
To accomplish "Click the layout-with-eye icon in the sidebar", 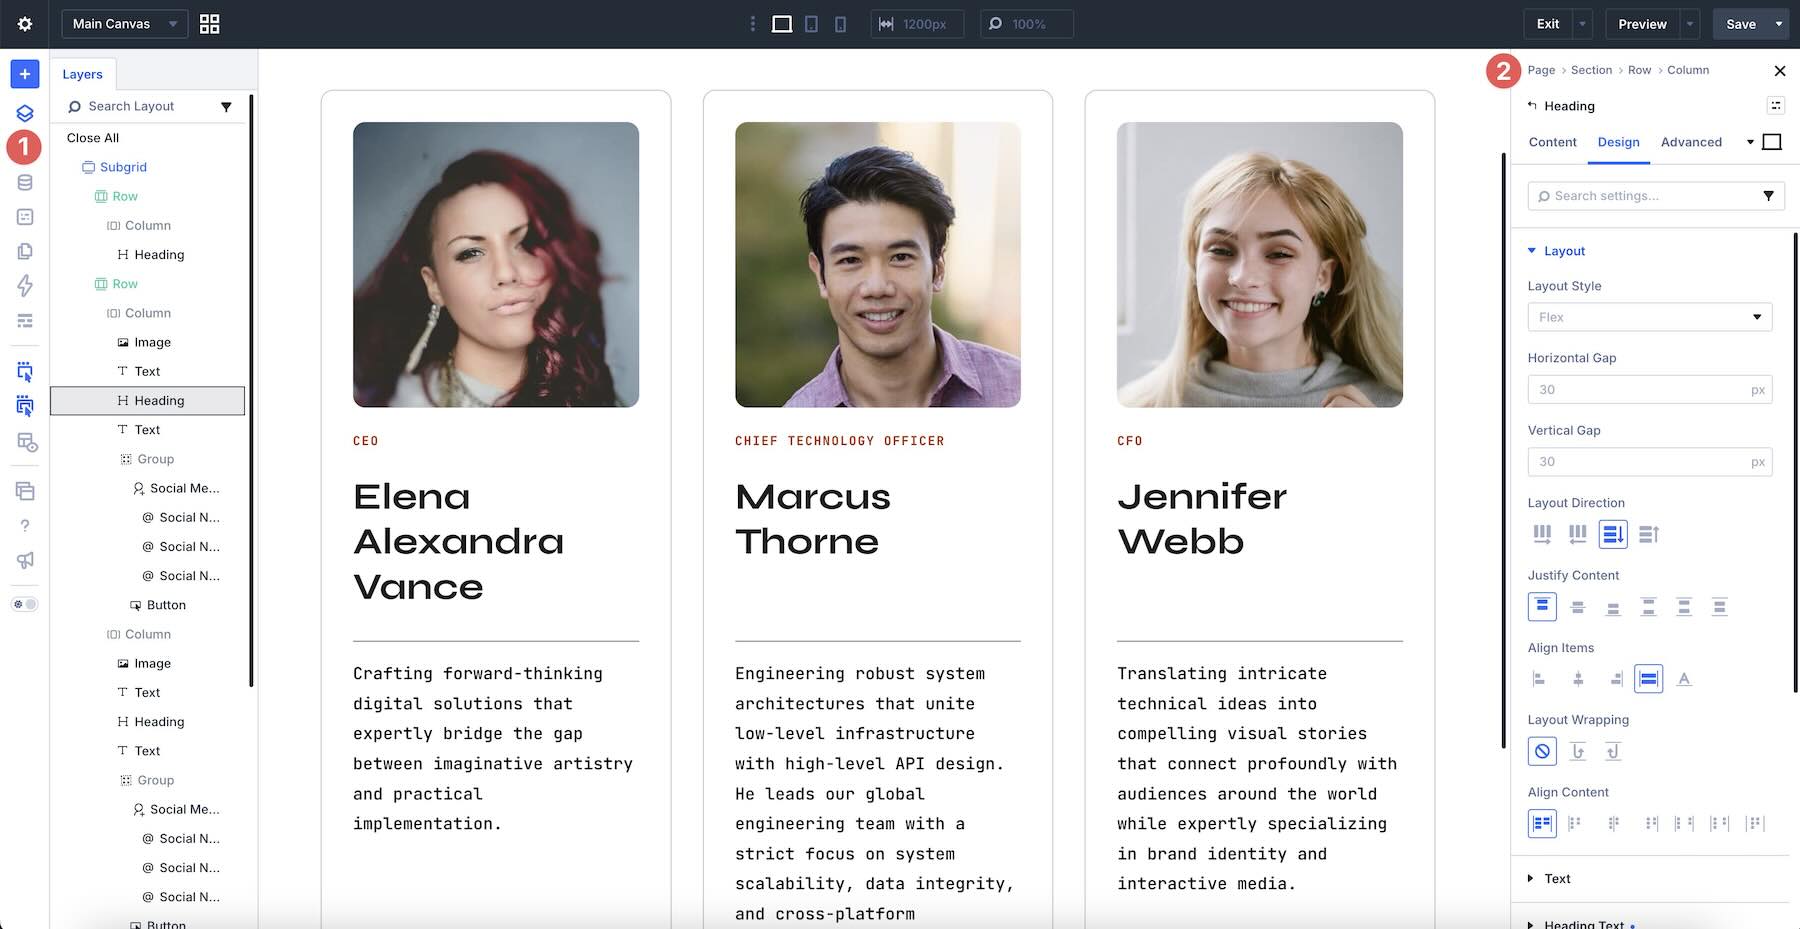I will point(27,442).
